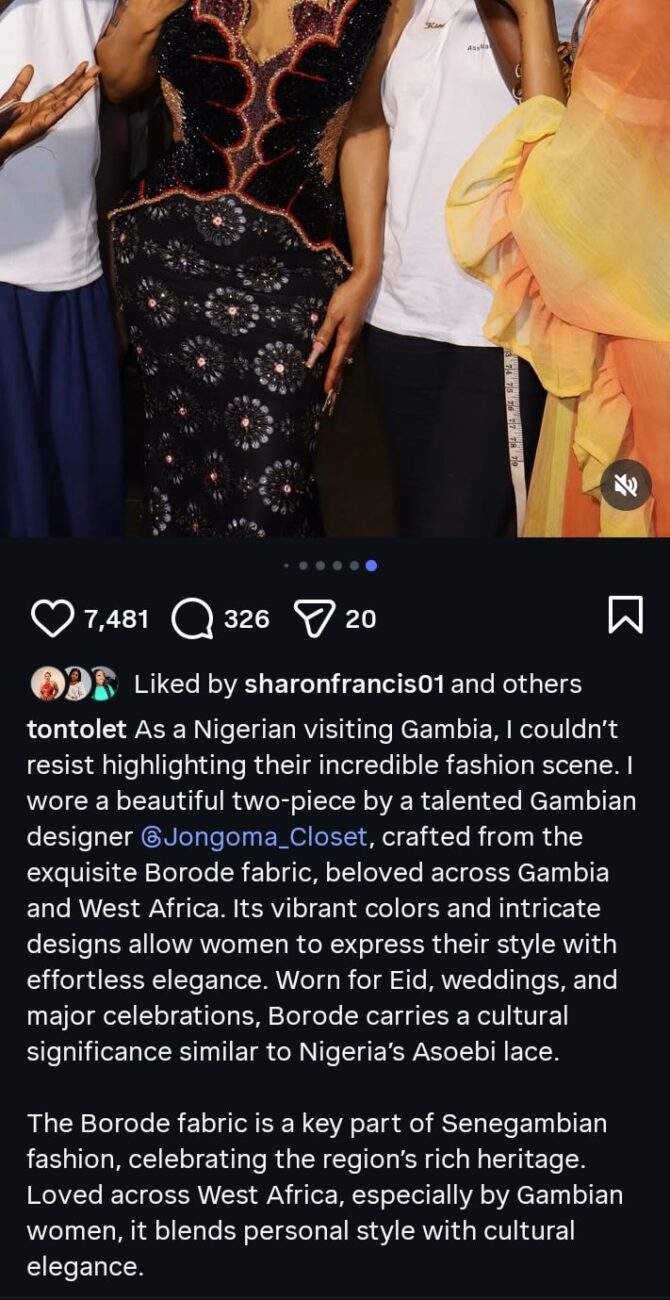Tap the photo to pause the video
The image size is (670, 1300).
pos(335,270)
